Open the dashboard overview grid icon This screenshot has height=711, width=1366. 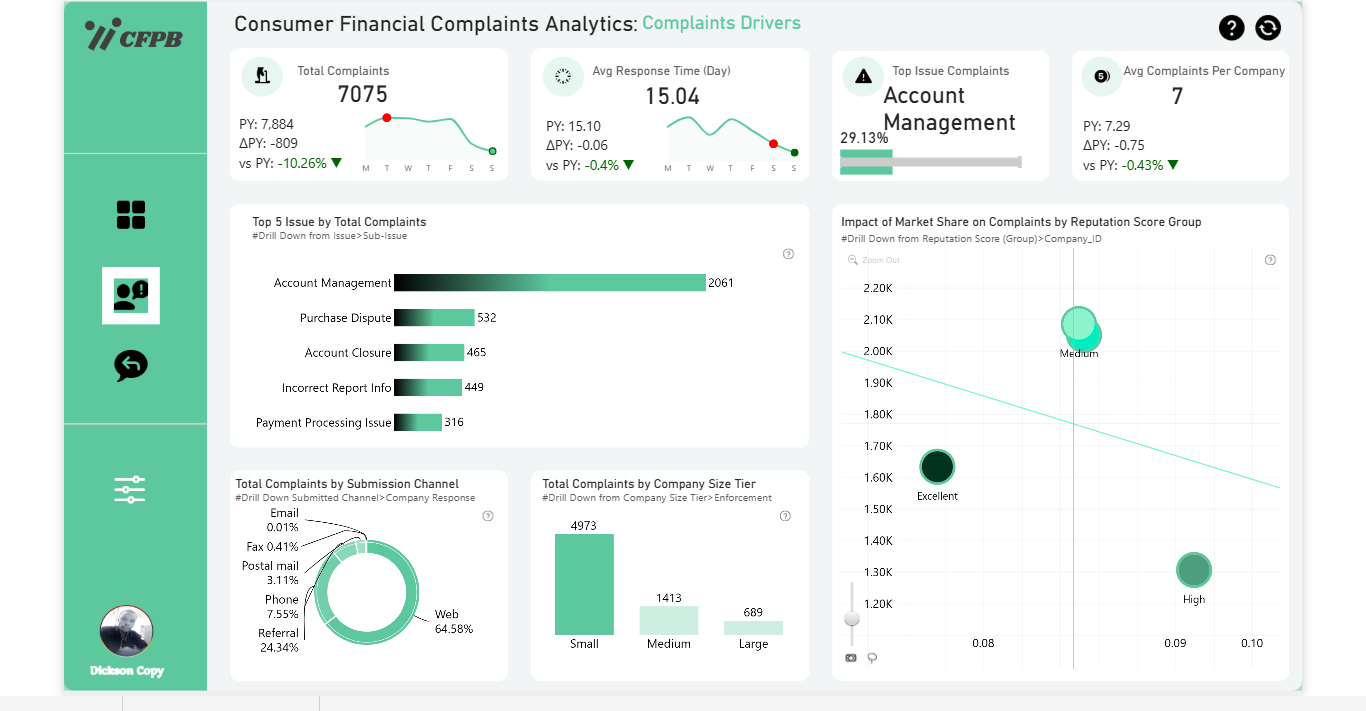[x=131, y=215]
